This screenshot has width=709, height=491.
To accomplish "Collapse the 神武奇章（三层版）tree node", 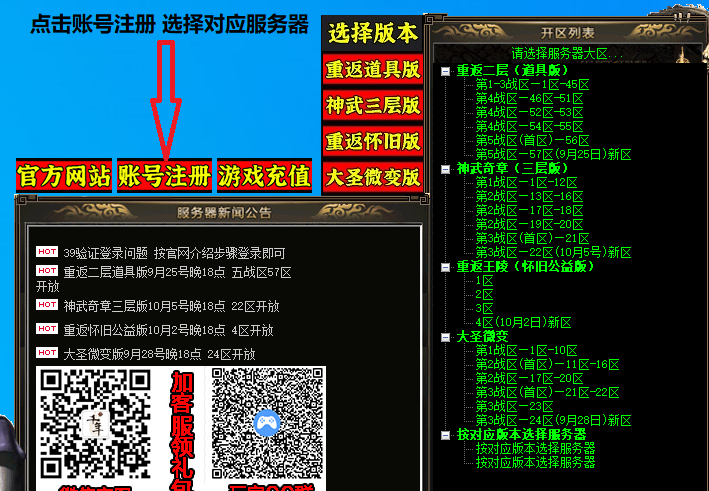I will [445, 169].
